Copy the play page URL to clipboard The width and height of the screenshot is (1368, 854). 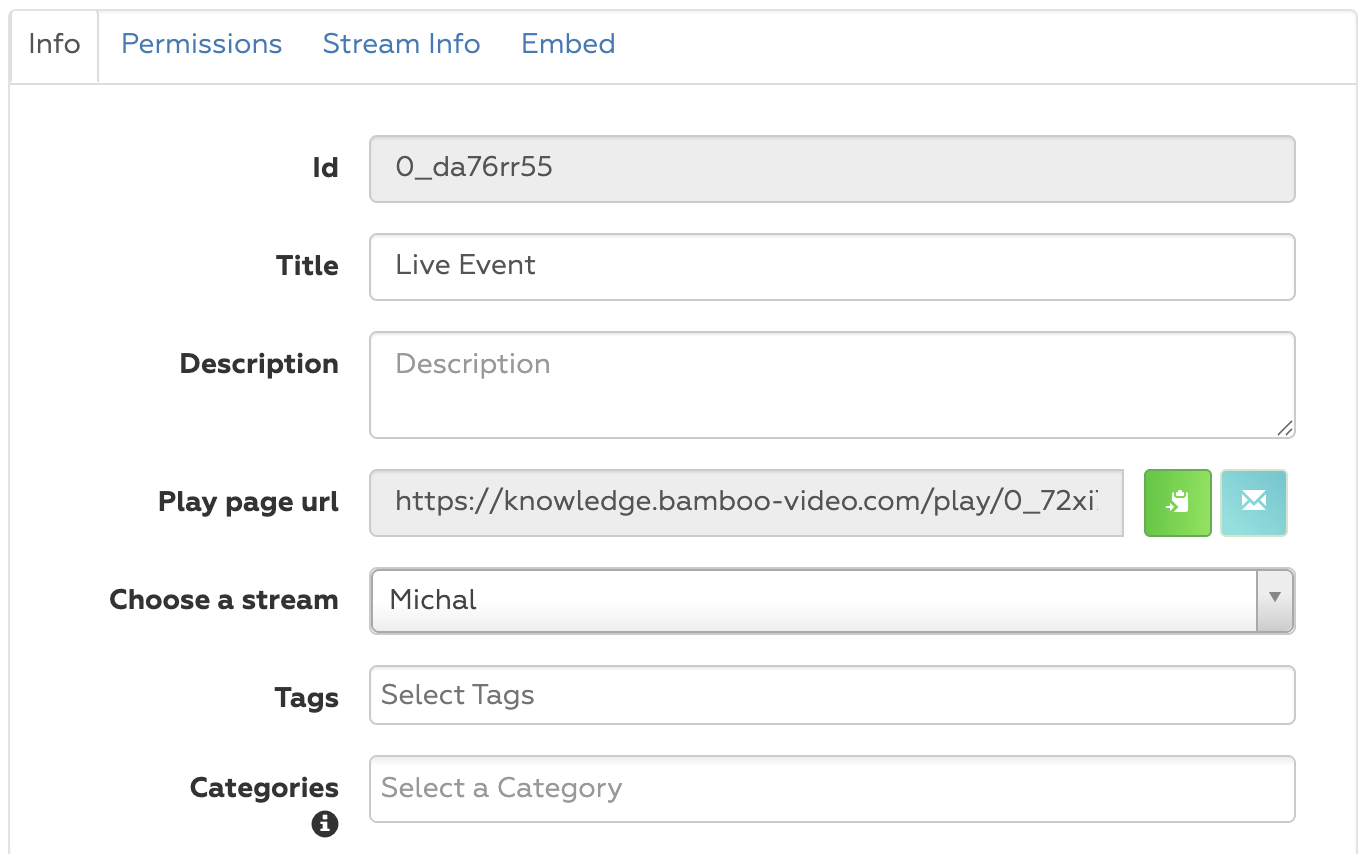coord(1177,503)
